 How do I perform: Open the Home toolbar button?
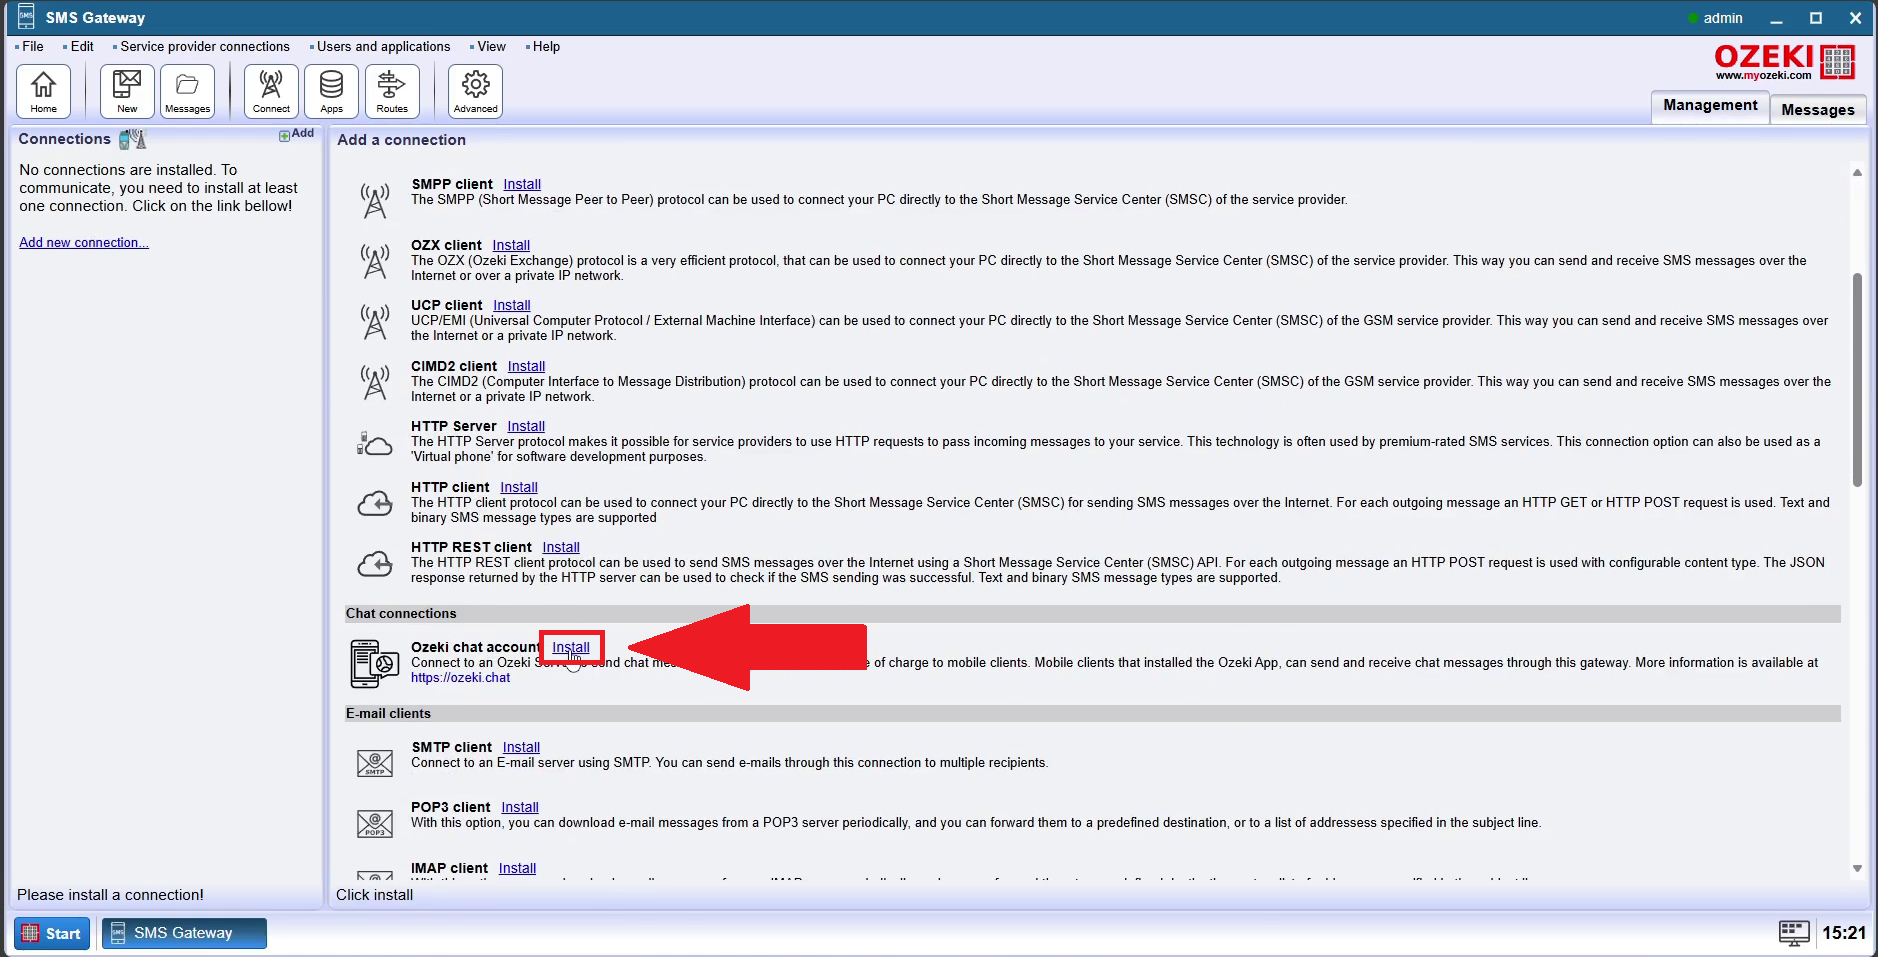[44, 91]
